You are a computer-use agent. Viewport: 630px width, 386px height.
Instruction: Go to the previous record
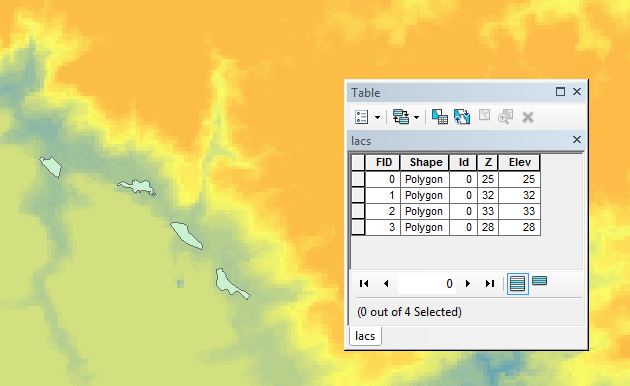386,284
